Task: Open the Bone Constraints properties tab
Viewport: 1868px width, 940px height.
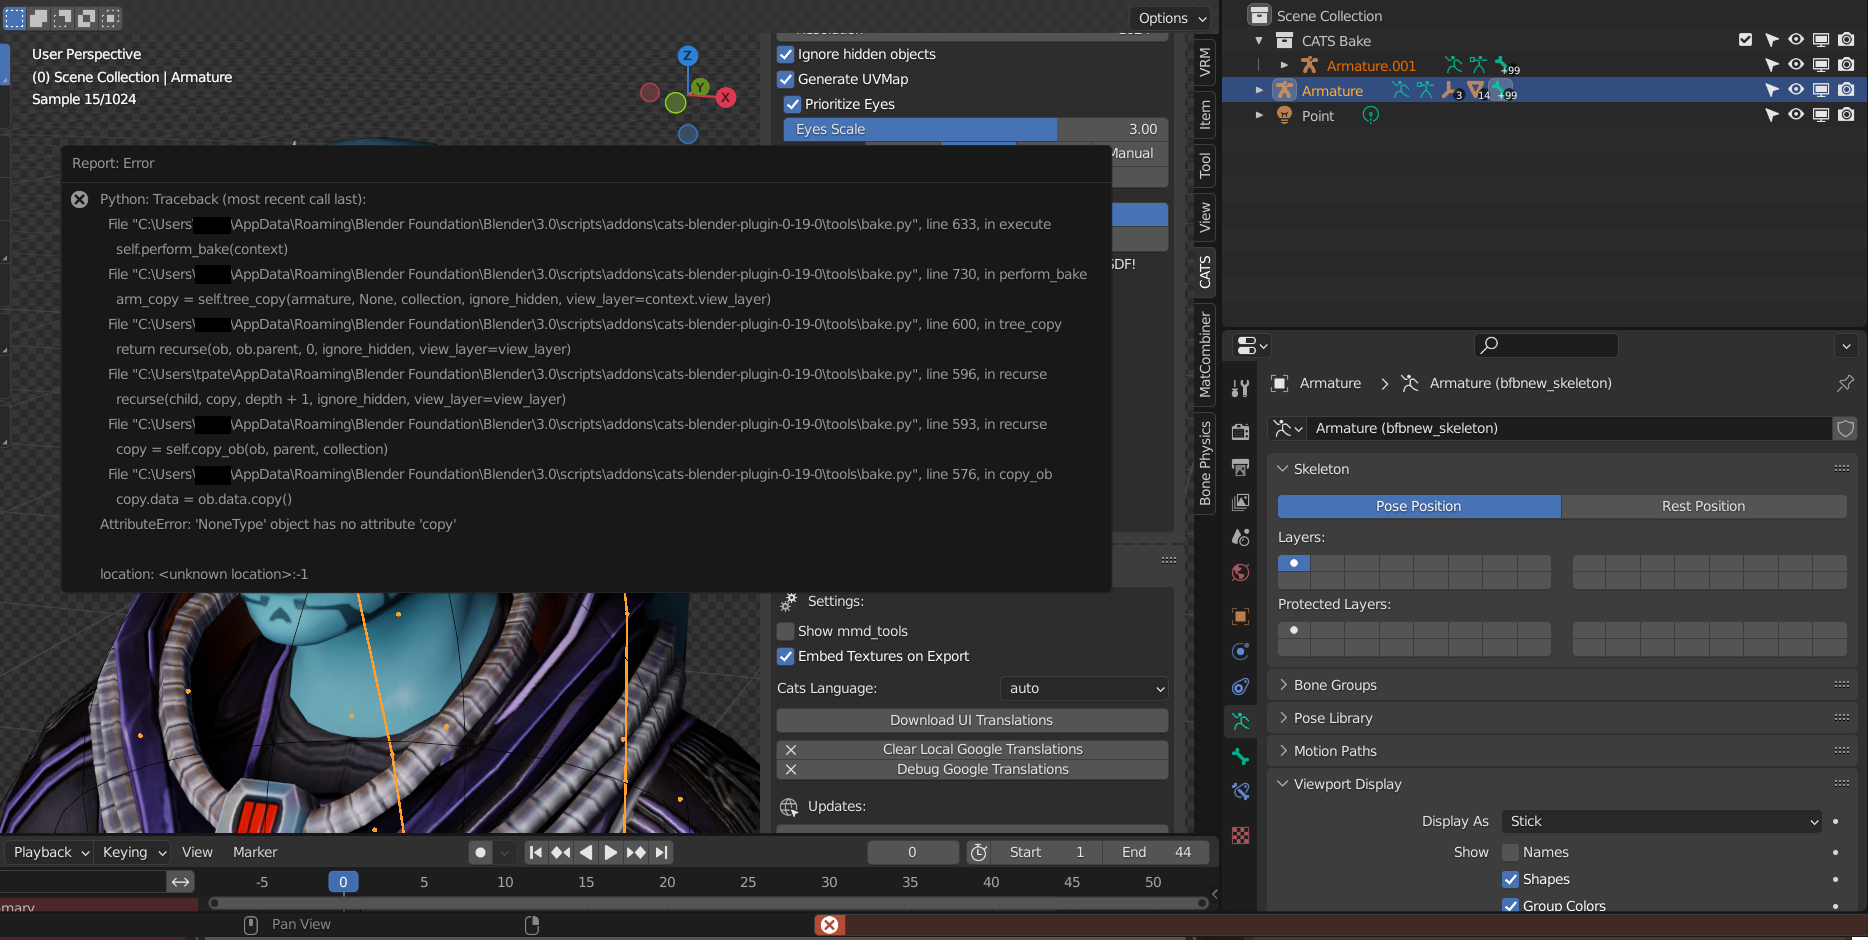Action: coord(1241,791)
